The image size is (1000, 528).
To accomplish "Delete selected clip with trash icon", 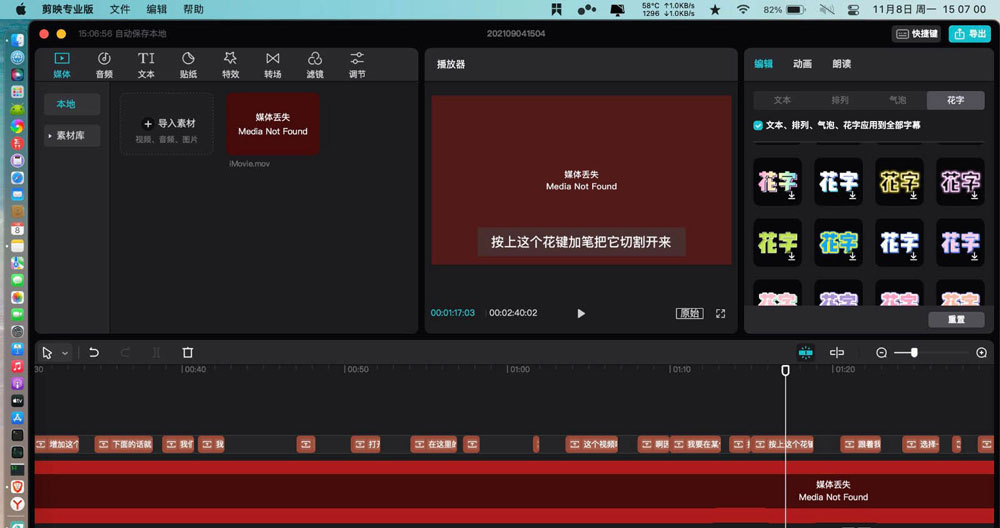I will [188, 353].
